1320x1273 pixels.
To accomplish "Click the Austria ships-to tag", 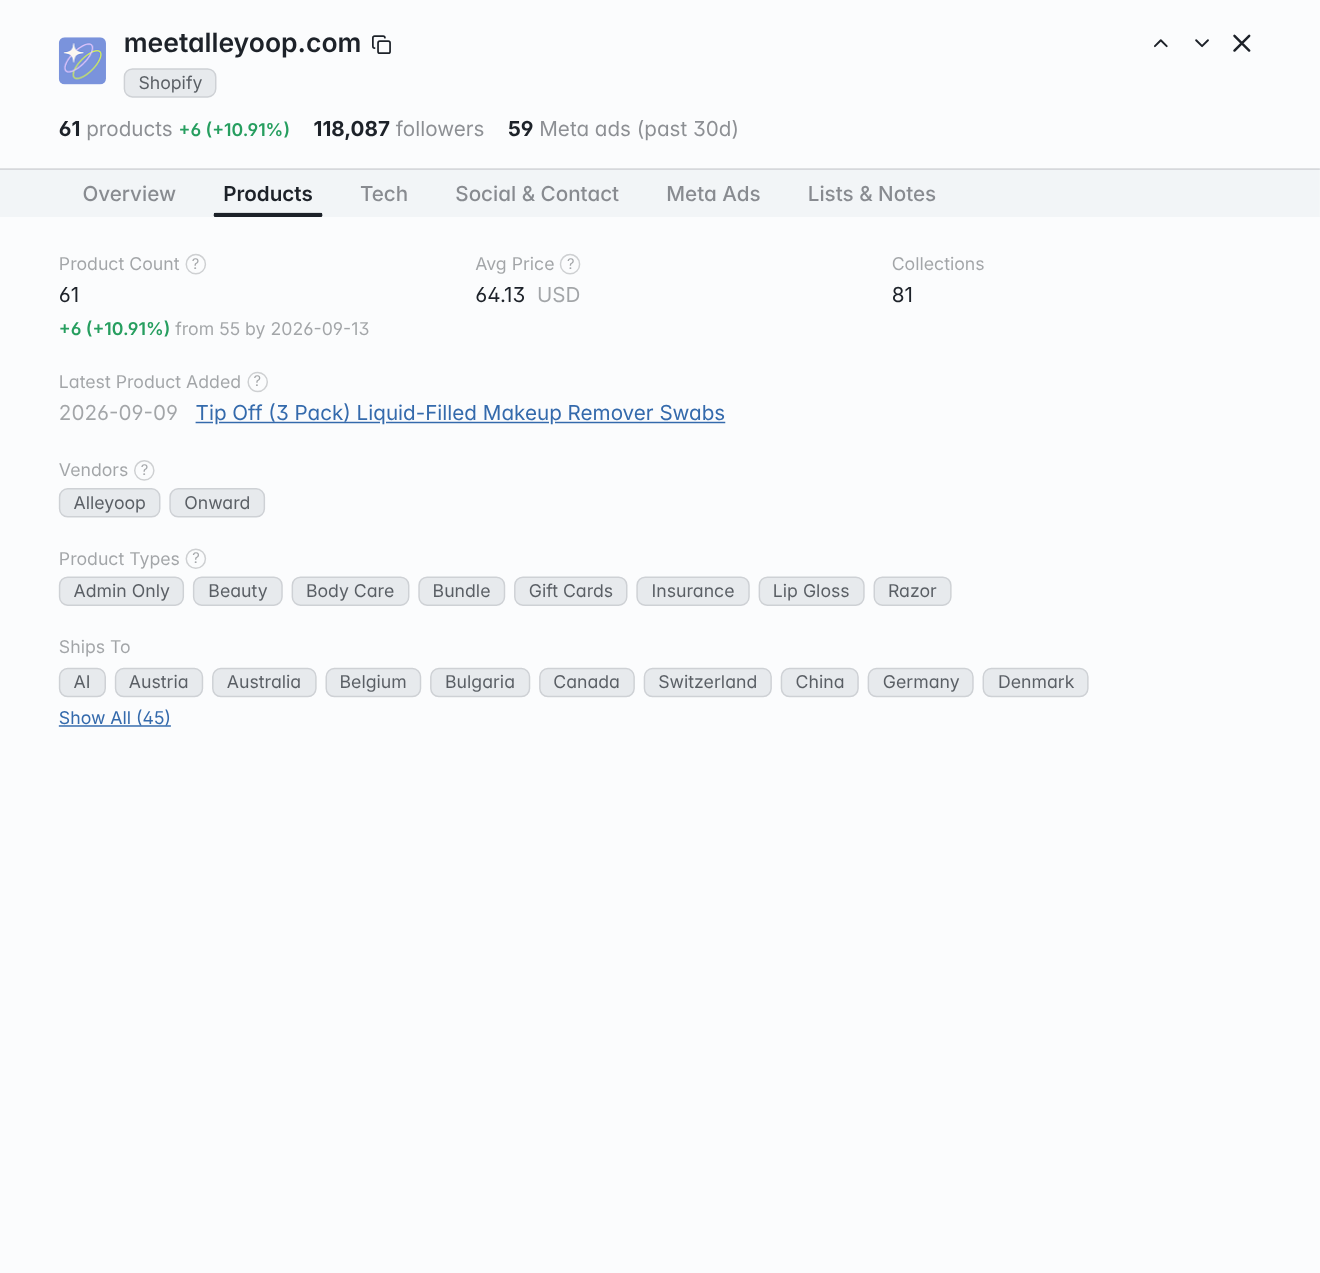I will tap(159, 682).
